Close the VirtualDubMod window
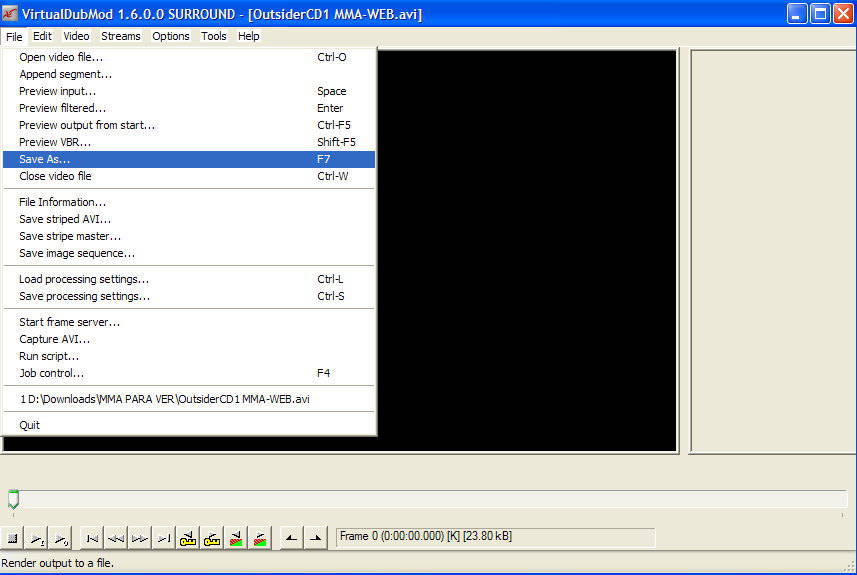857x575 pixels. 843,14
